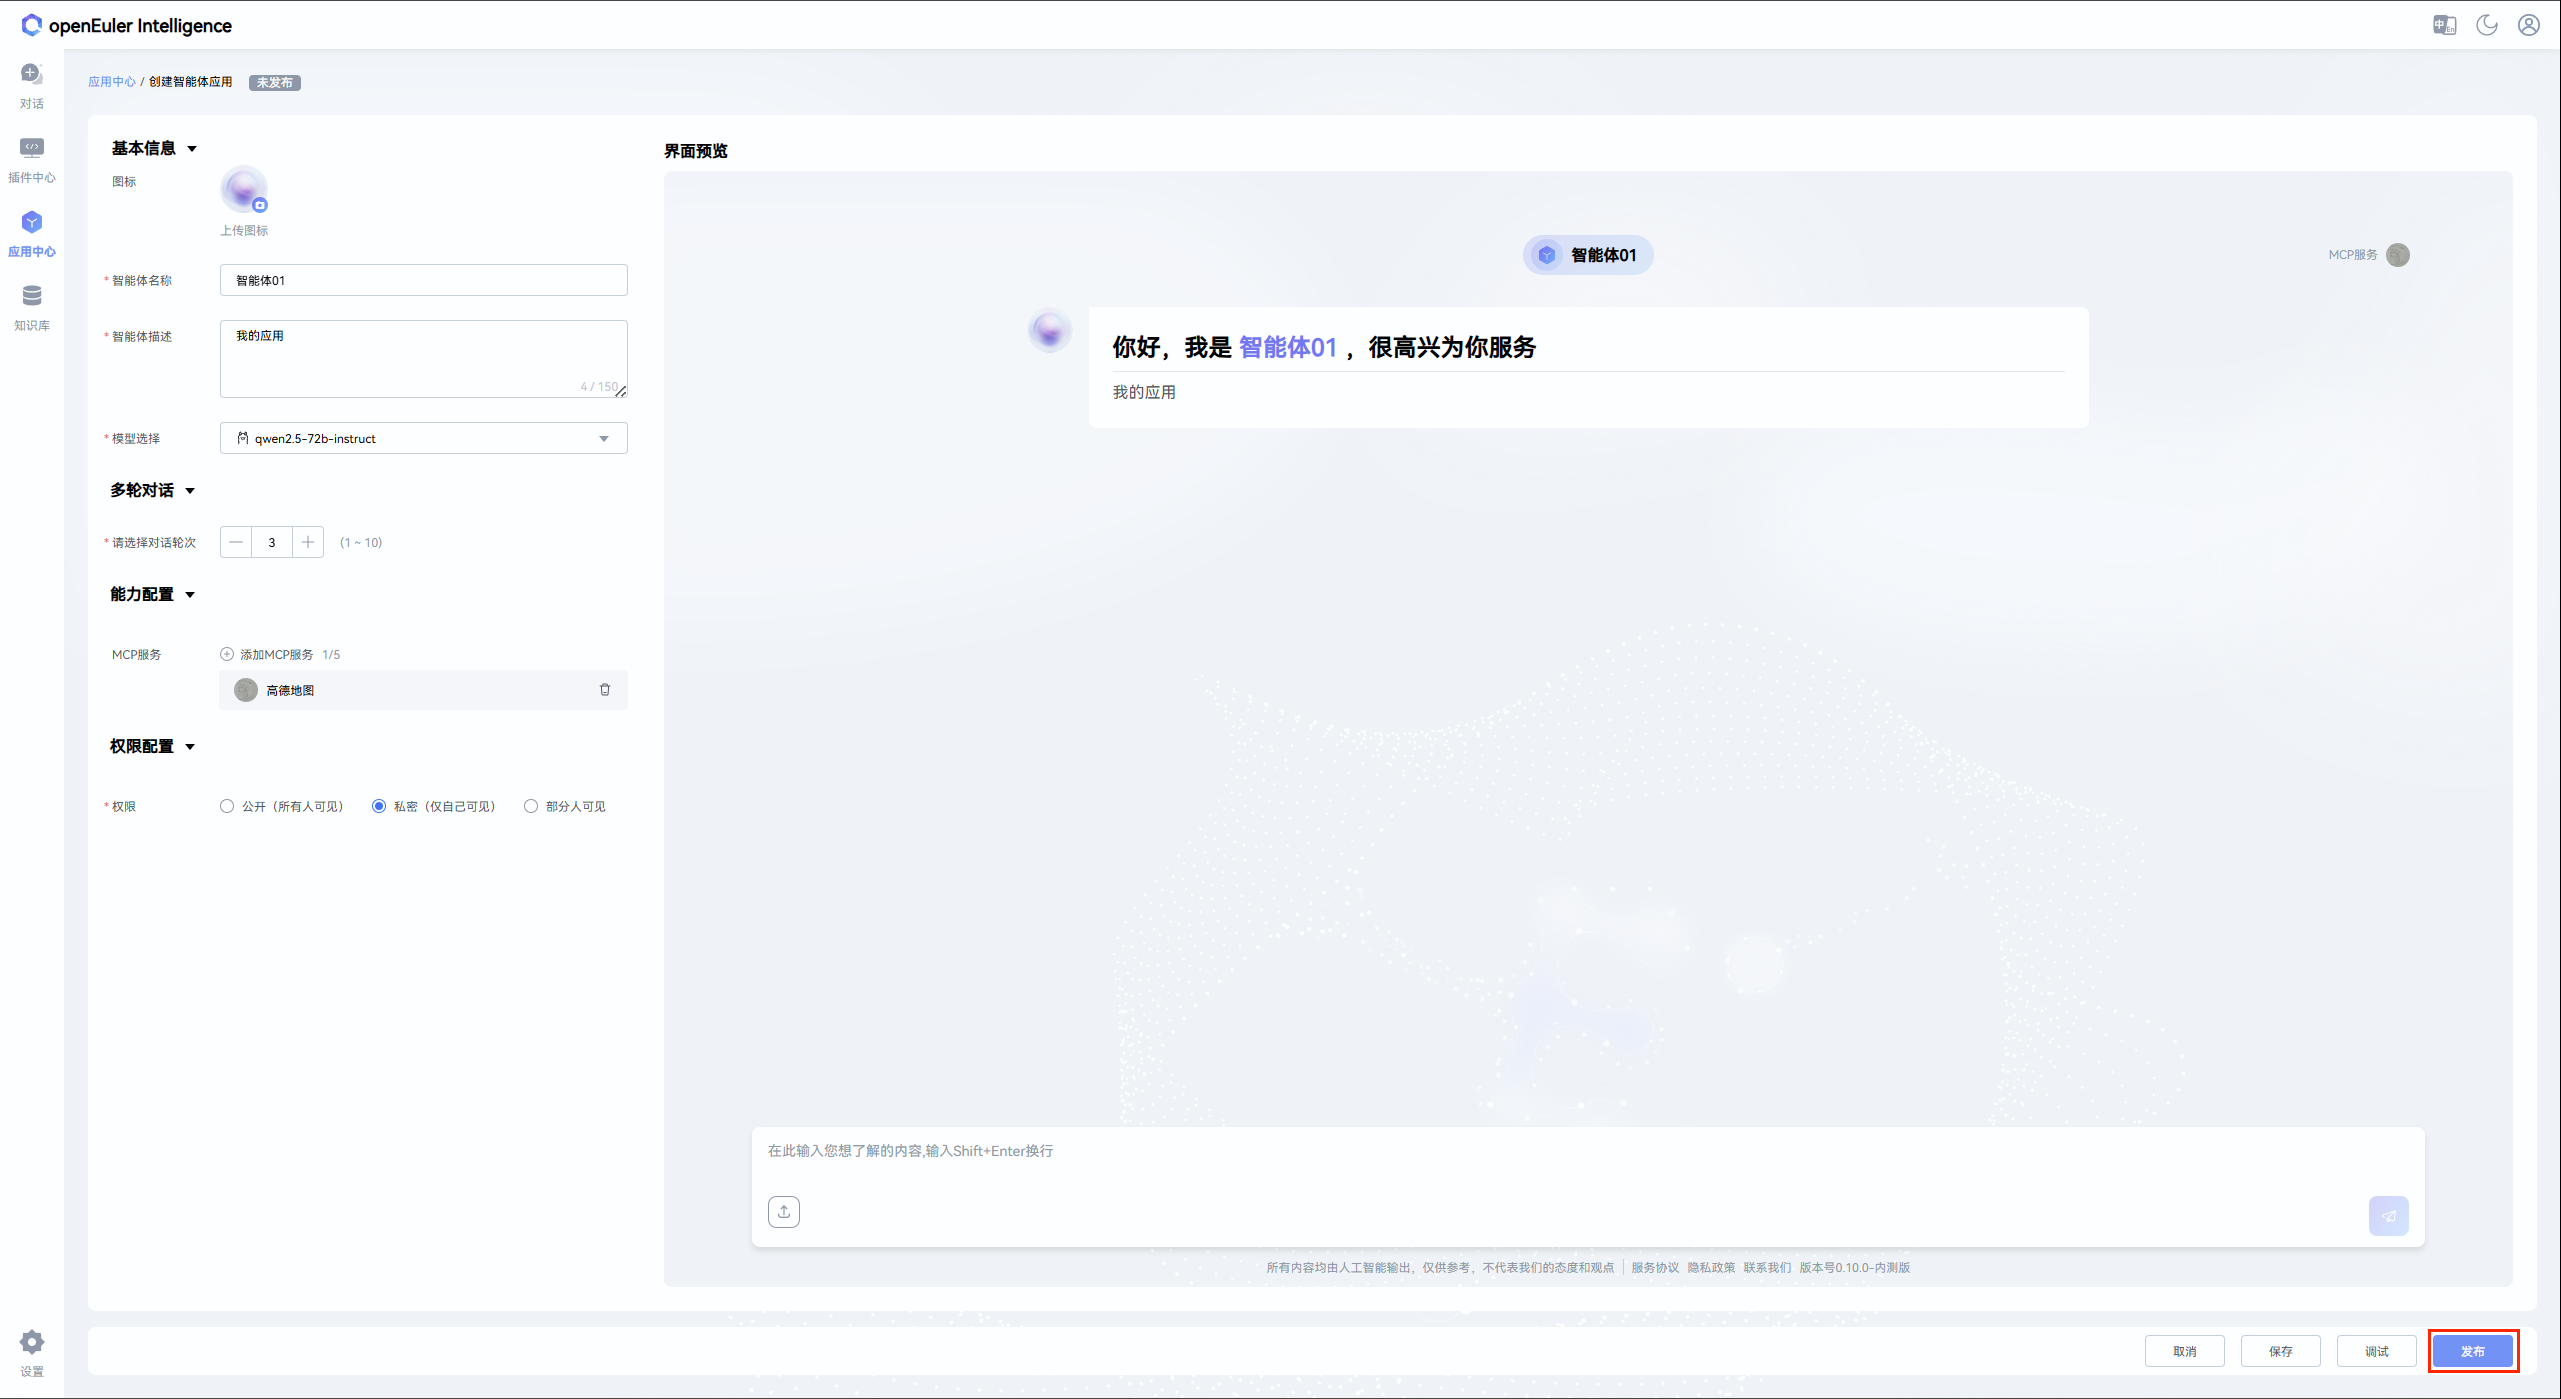This screenshot has width=2561, height=1399.
Task: Click the 发布 publish button
Action: pyautogui.click(x=2472, y=1351)
